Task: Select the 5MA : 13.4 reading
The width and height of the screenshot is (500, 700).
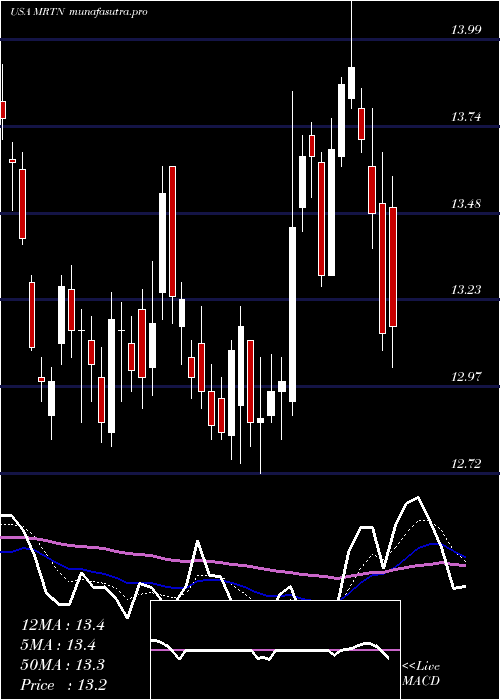Action: pyautogui.click(x=59, y=645)
